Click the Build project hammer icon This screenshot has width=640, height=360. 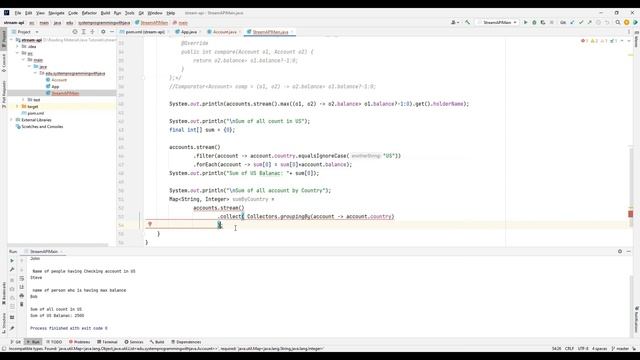(467, 22)
